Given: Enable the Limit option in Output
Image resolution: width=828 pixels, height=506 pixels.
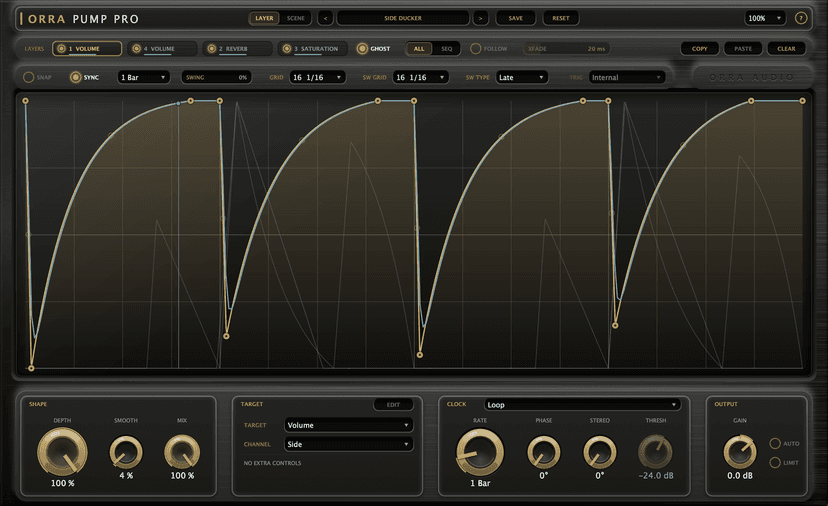Looking at the screenshot, I should click(x=775, y=463).
